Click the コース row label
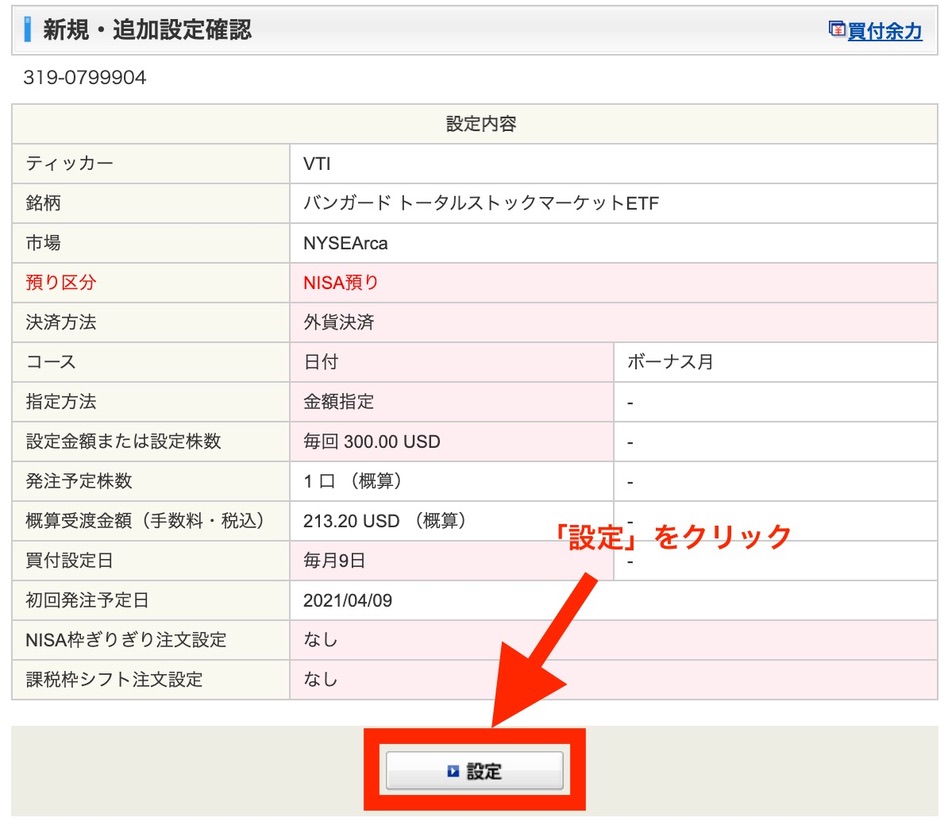The width and height of the screenshot is (948, 829). pyautogui.click(x=51, y=362)
